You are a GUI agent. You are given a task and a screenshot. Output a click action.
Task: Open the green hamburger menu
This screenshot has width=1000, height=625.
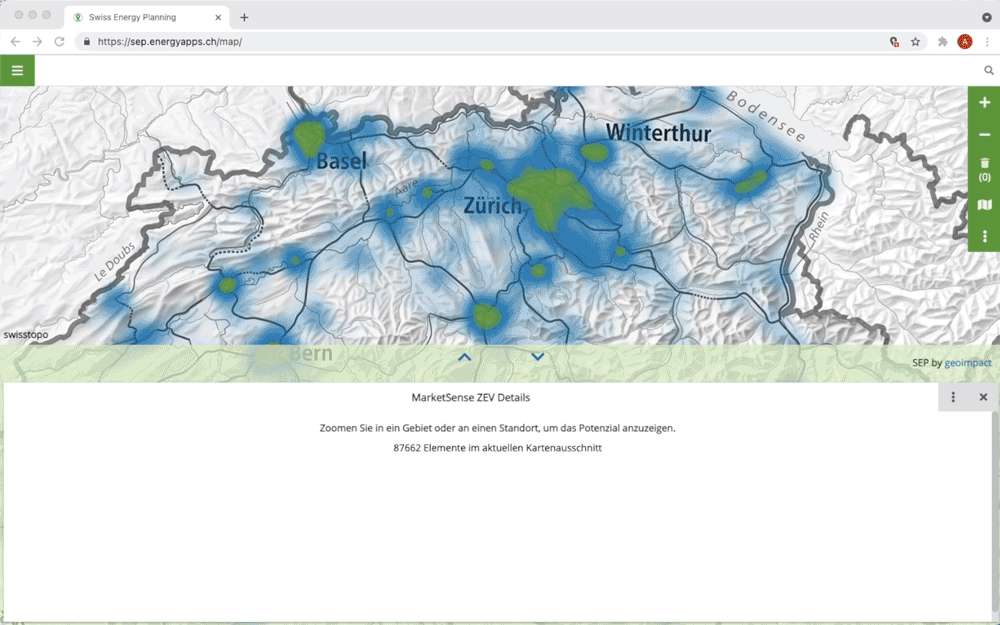[x=17, y=70]
